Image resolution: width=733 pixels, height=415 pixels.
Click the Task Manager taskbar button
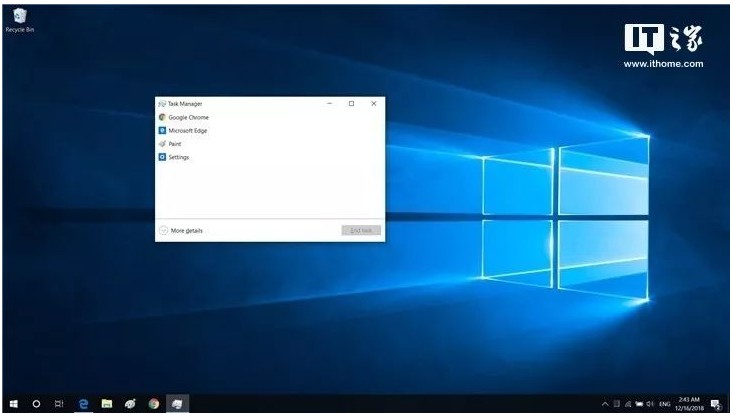(x=177, y=404)
